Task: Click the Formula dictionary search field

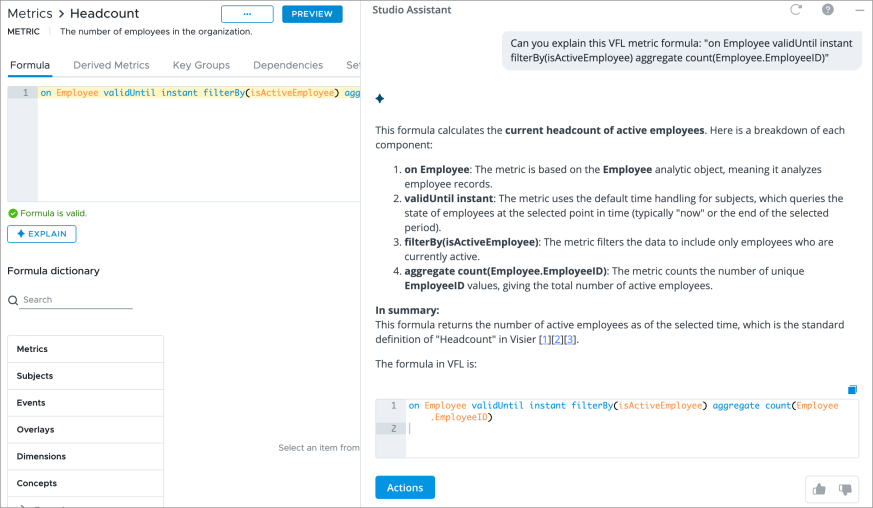Action: click(77, 300)
